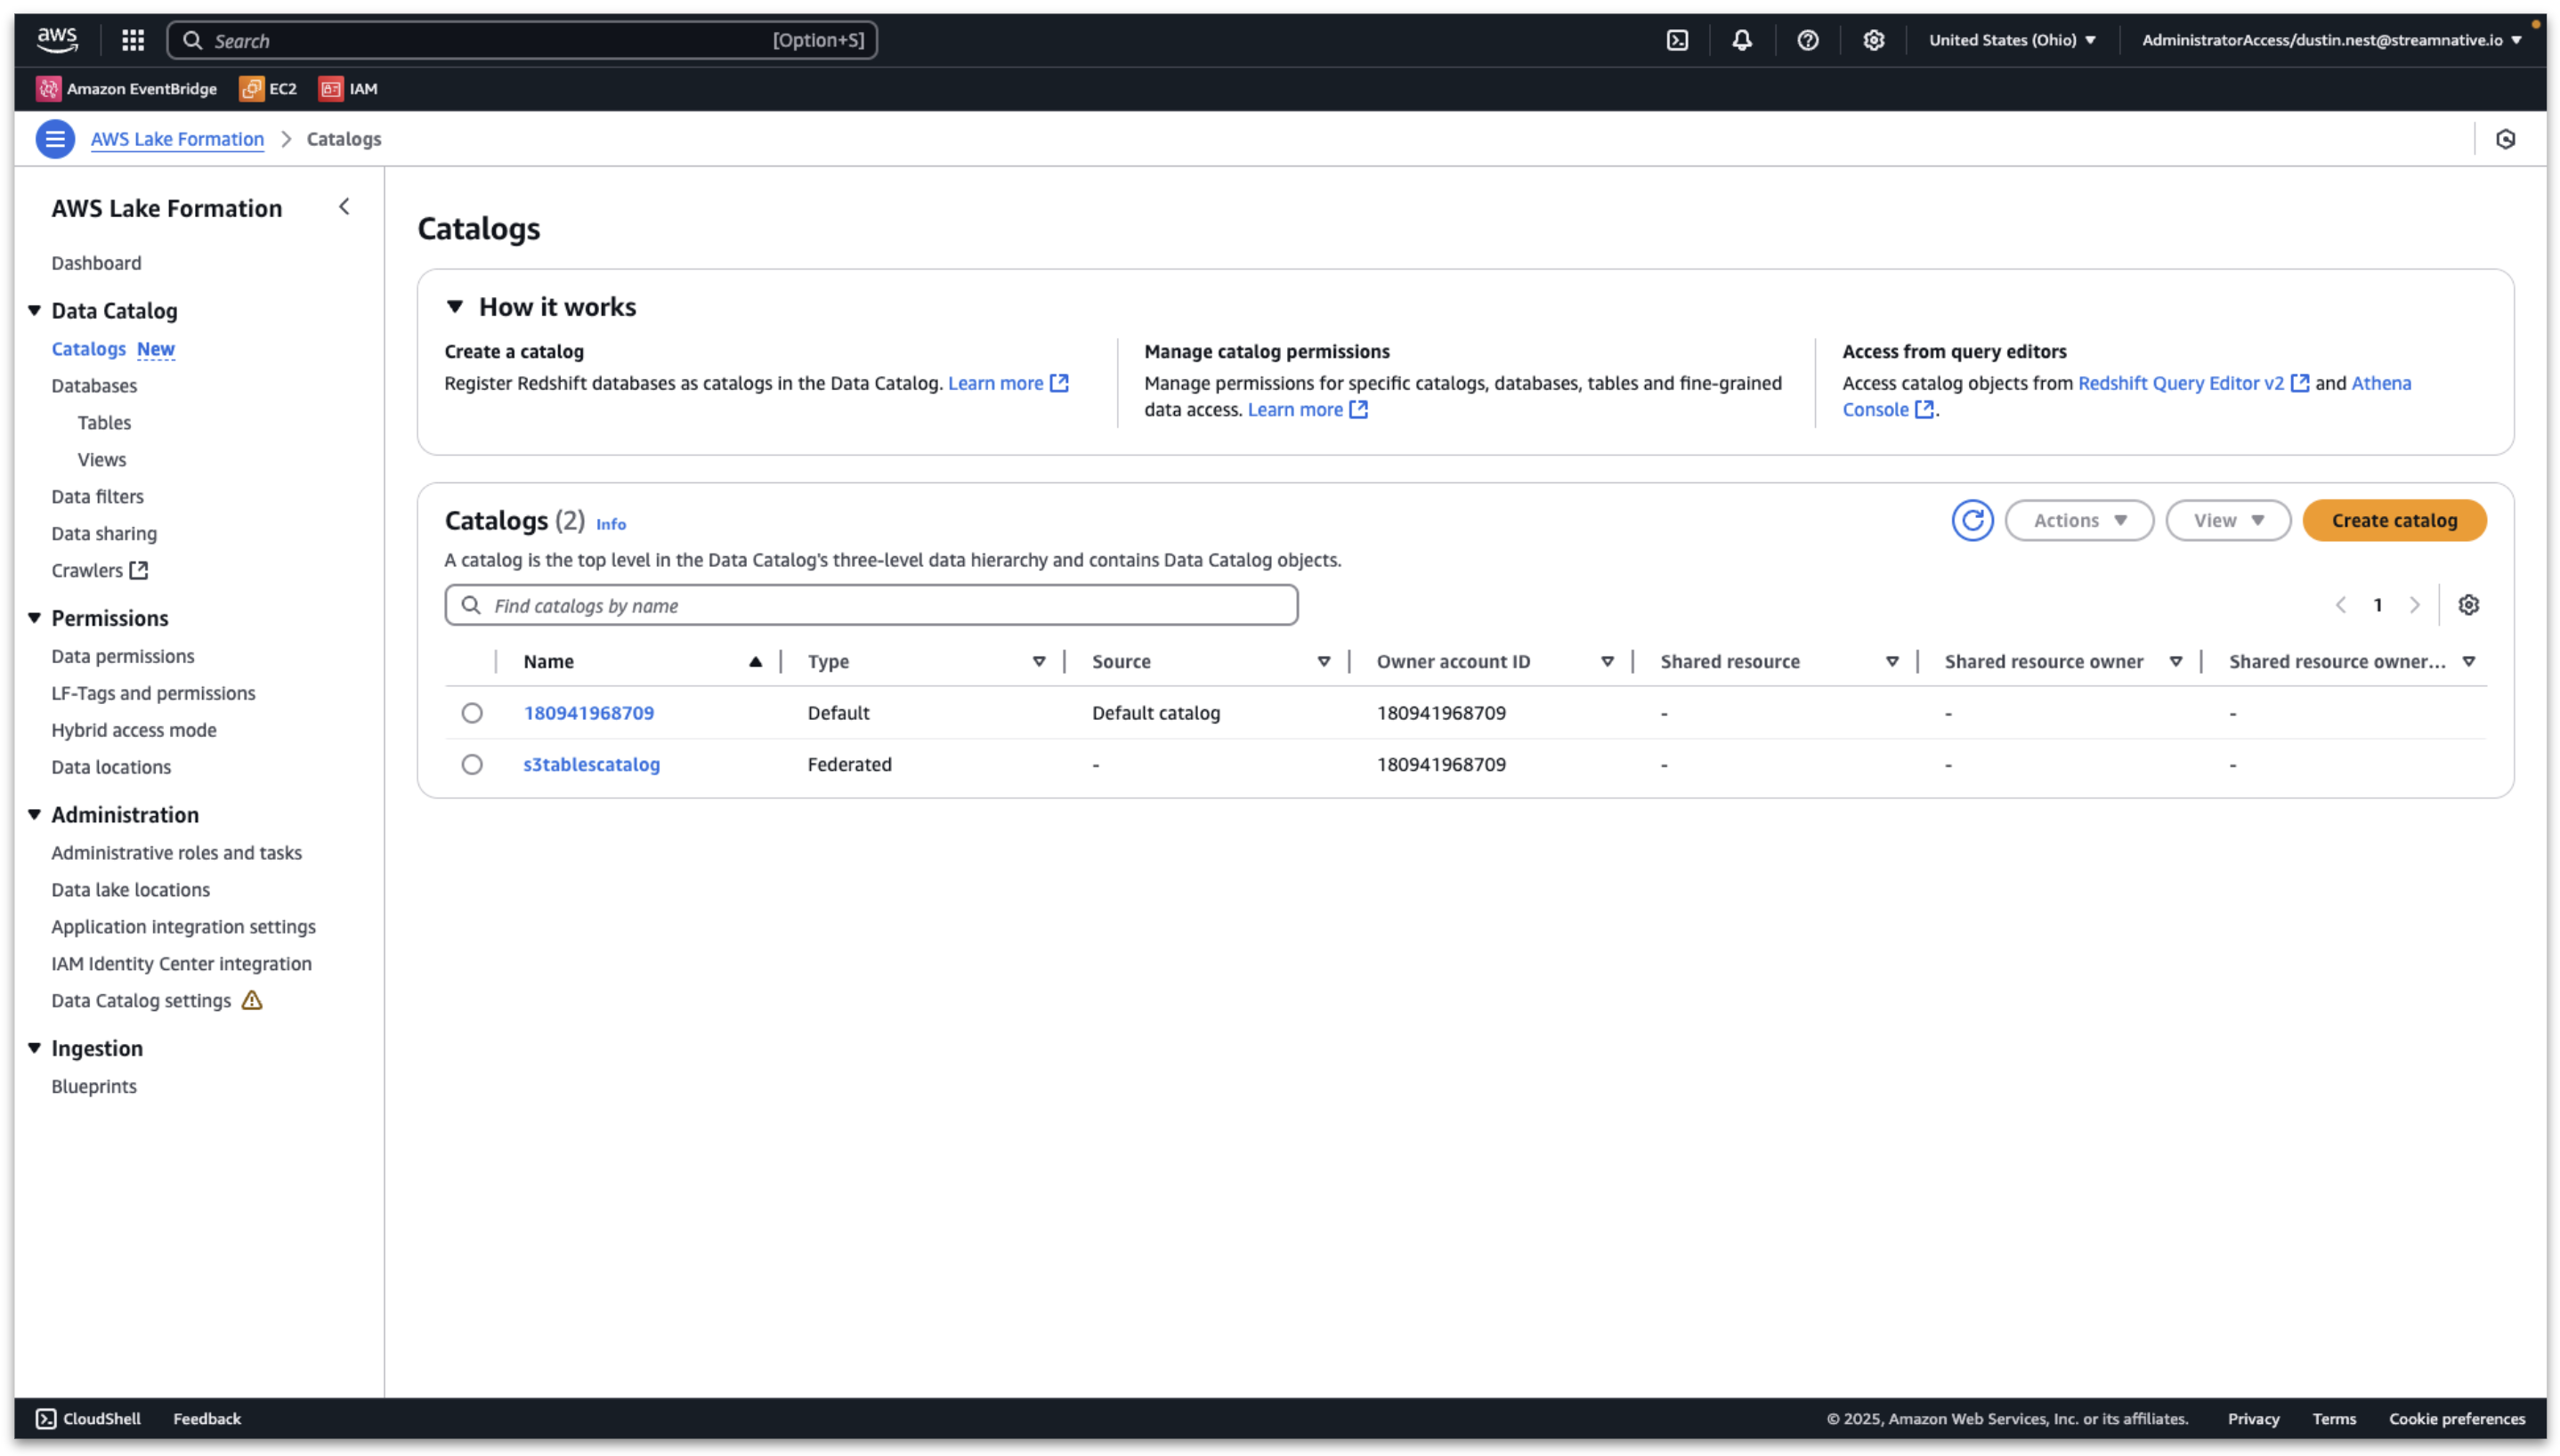The image size is (2560, 1456).
Task: Open the EC2 favorite shortcut icon
Action: click(x=266, y=88)
